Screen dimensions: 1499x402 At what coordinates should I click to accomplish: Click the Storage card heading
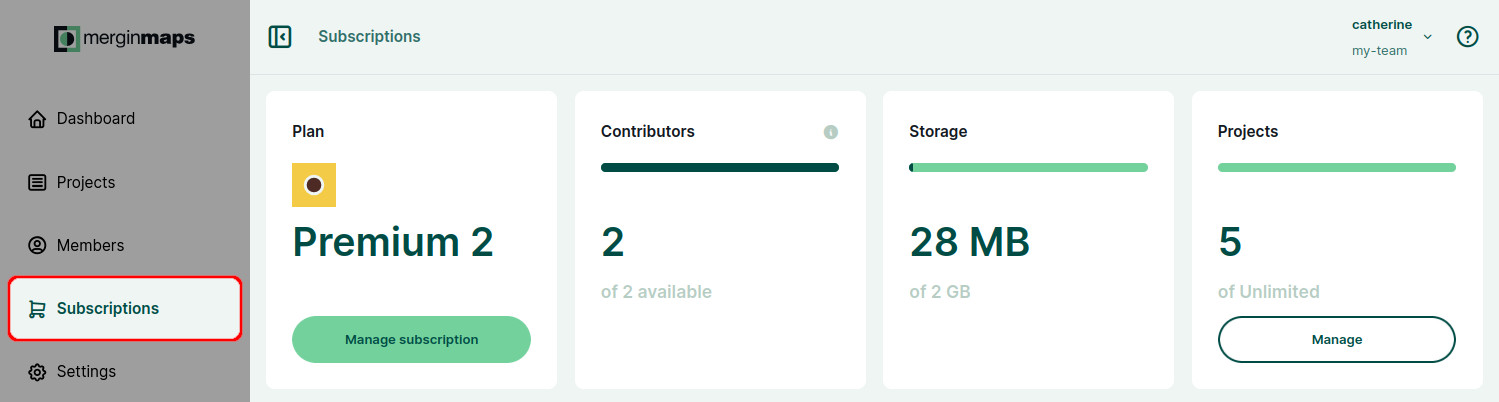pyautogui.click(x=938, y=132)
